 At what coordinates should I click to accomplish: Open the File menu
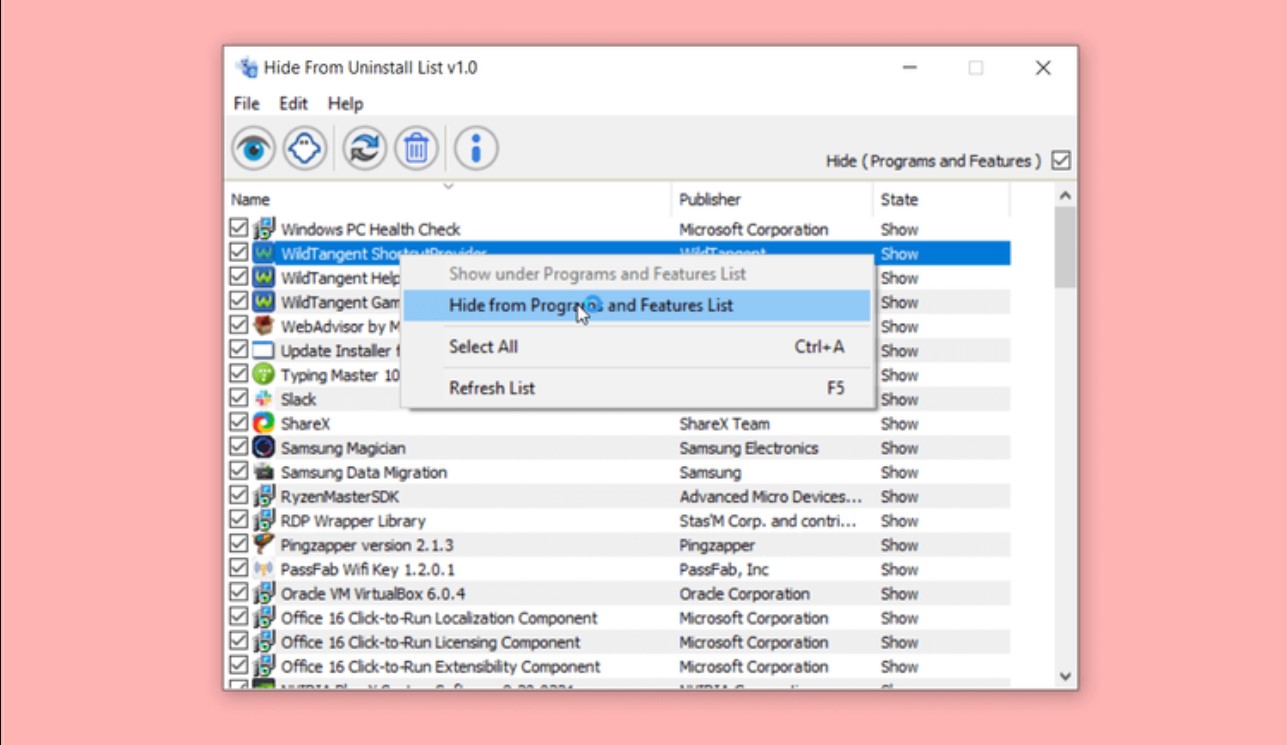click(246, 104)
